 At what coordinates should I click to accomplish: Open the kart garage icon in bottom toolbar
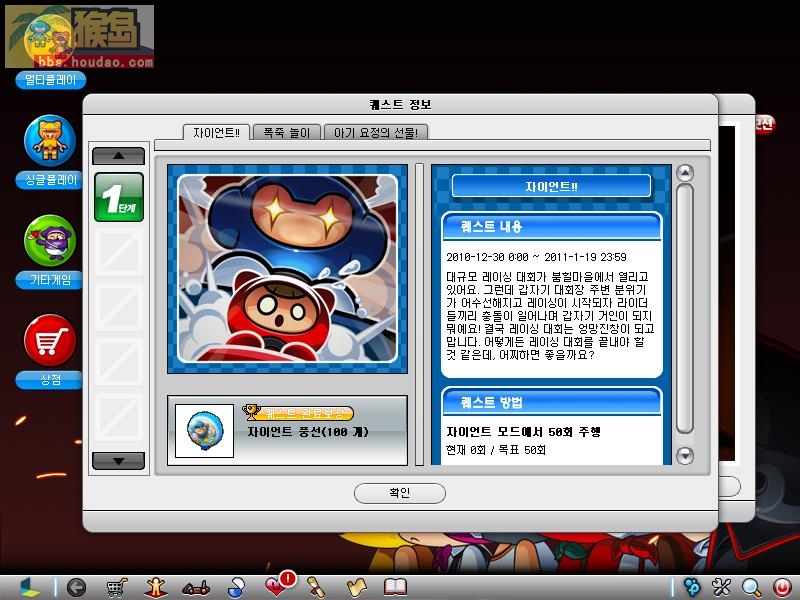[x=196, y=588]
